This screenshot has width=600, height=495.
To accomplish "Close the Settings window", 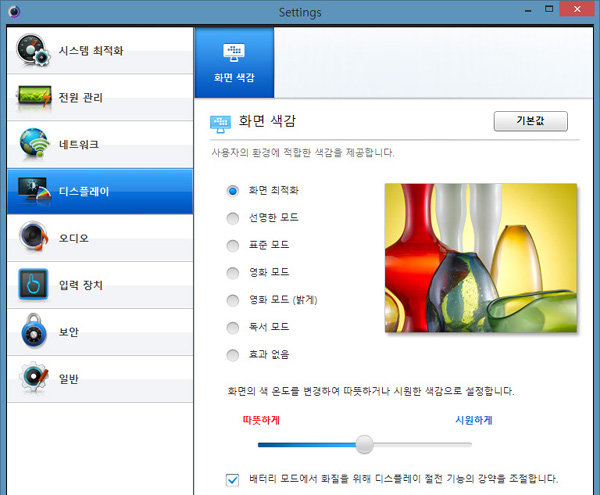I will click(x=577, y=9).
